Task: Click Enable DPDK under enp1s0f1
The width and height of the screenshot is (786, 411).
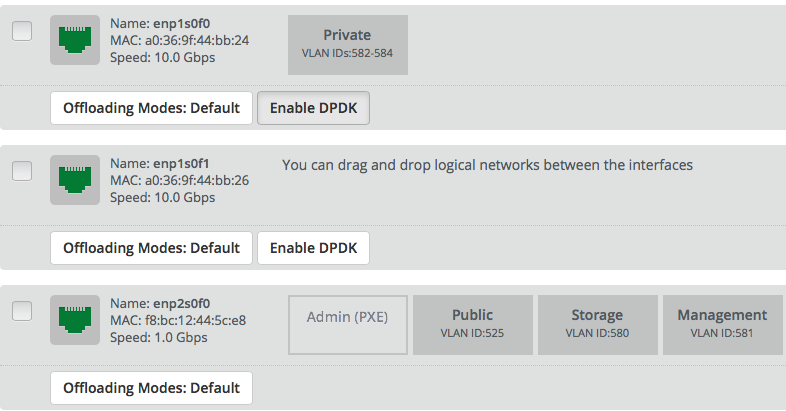Action: (313, 248)
